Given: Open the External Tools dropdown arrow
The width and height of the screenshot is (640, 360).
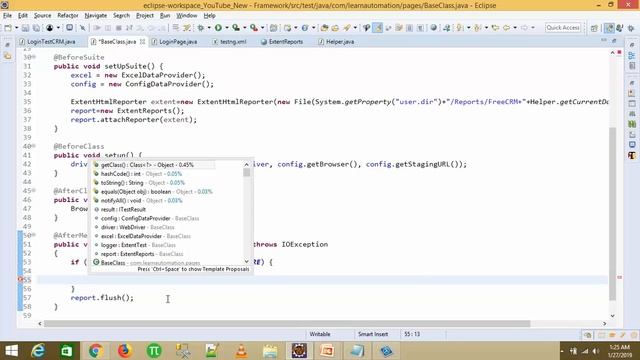Looking at the screenshot, I should click(262, 28).
